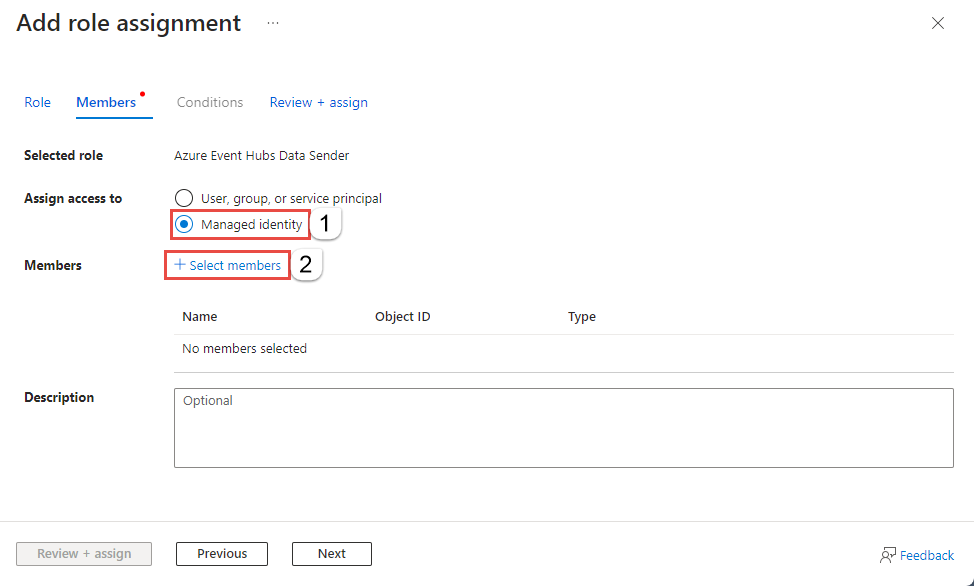Go to the Review + assign tab
The height and width of the screenshot is (586, 974).
click(x=318, y=102)
